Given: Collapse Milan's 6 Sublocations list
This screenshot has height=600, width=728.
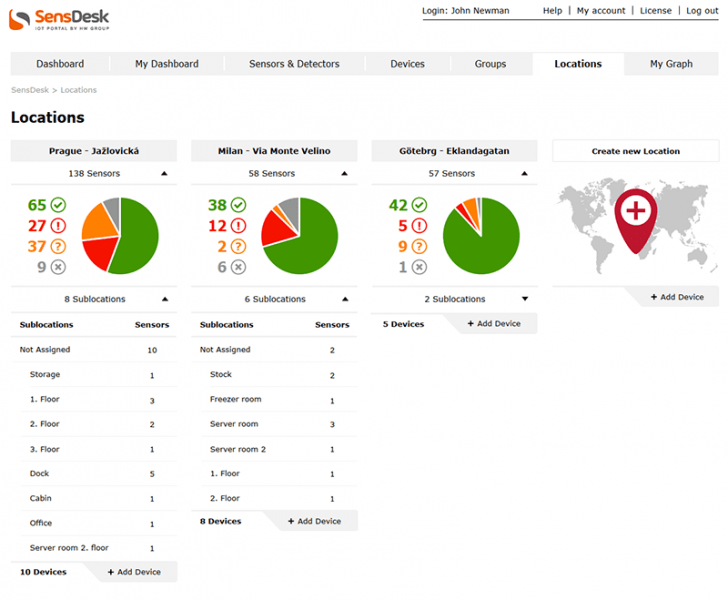Looking at the screenshot, I should pos(345,299).
